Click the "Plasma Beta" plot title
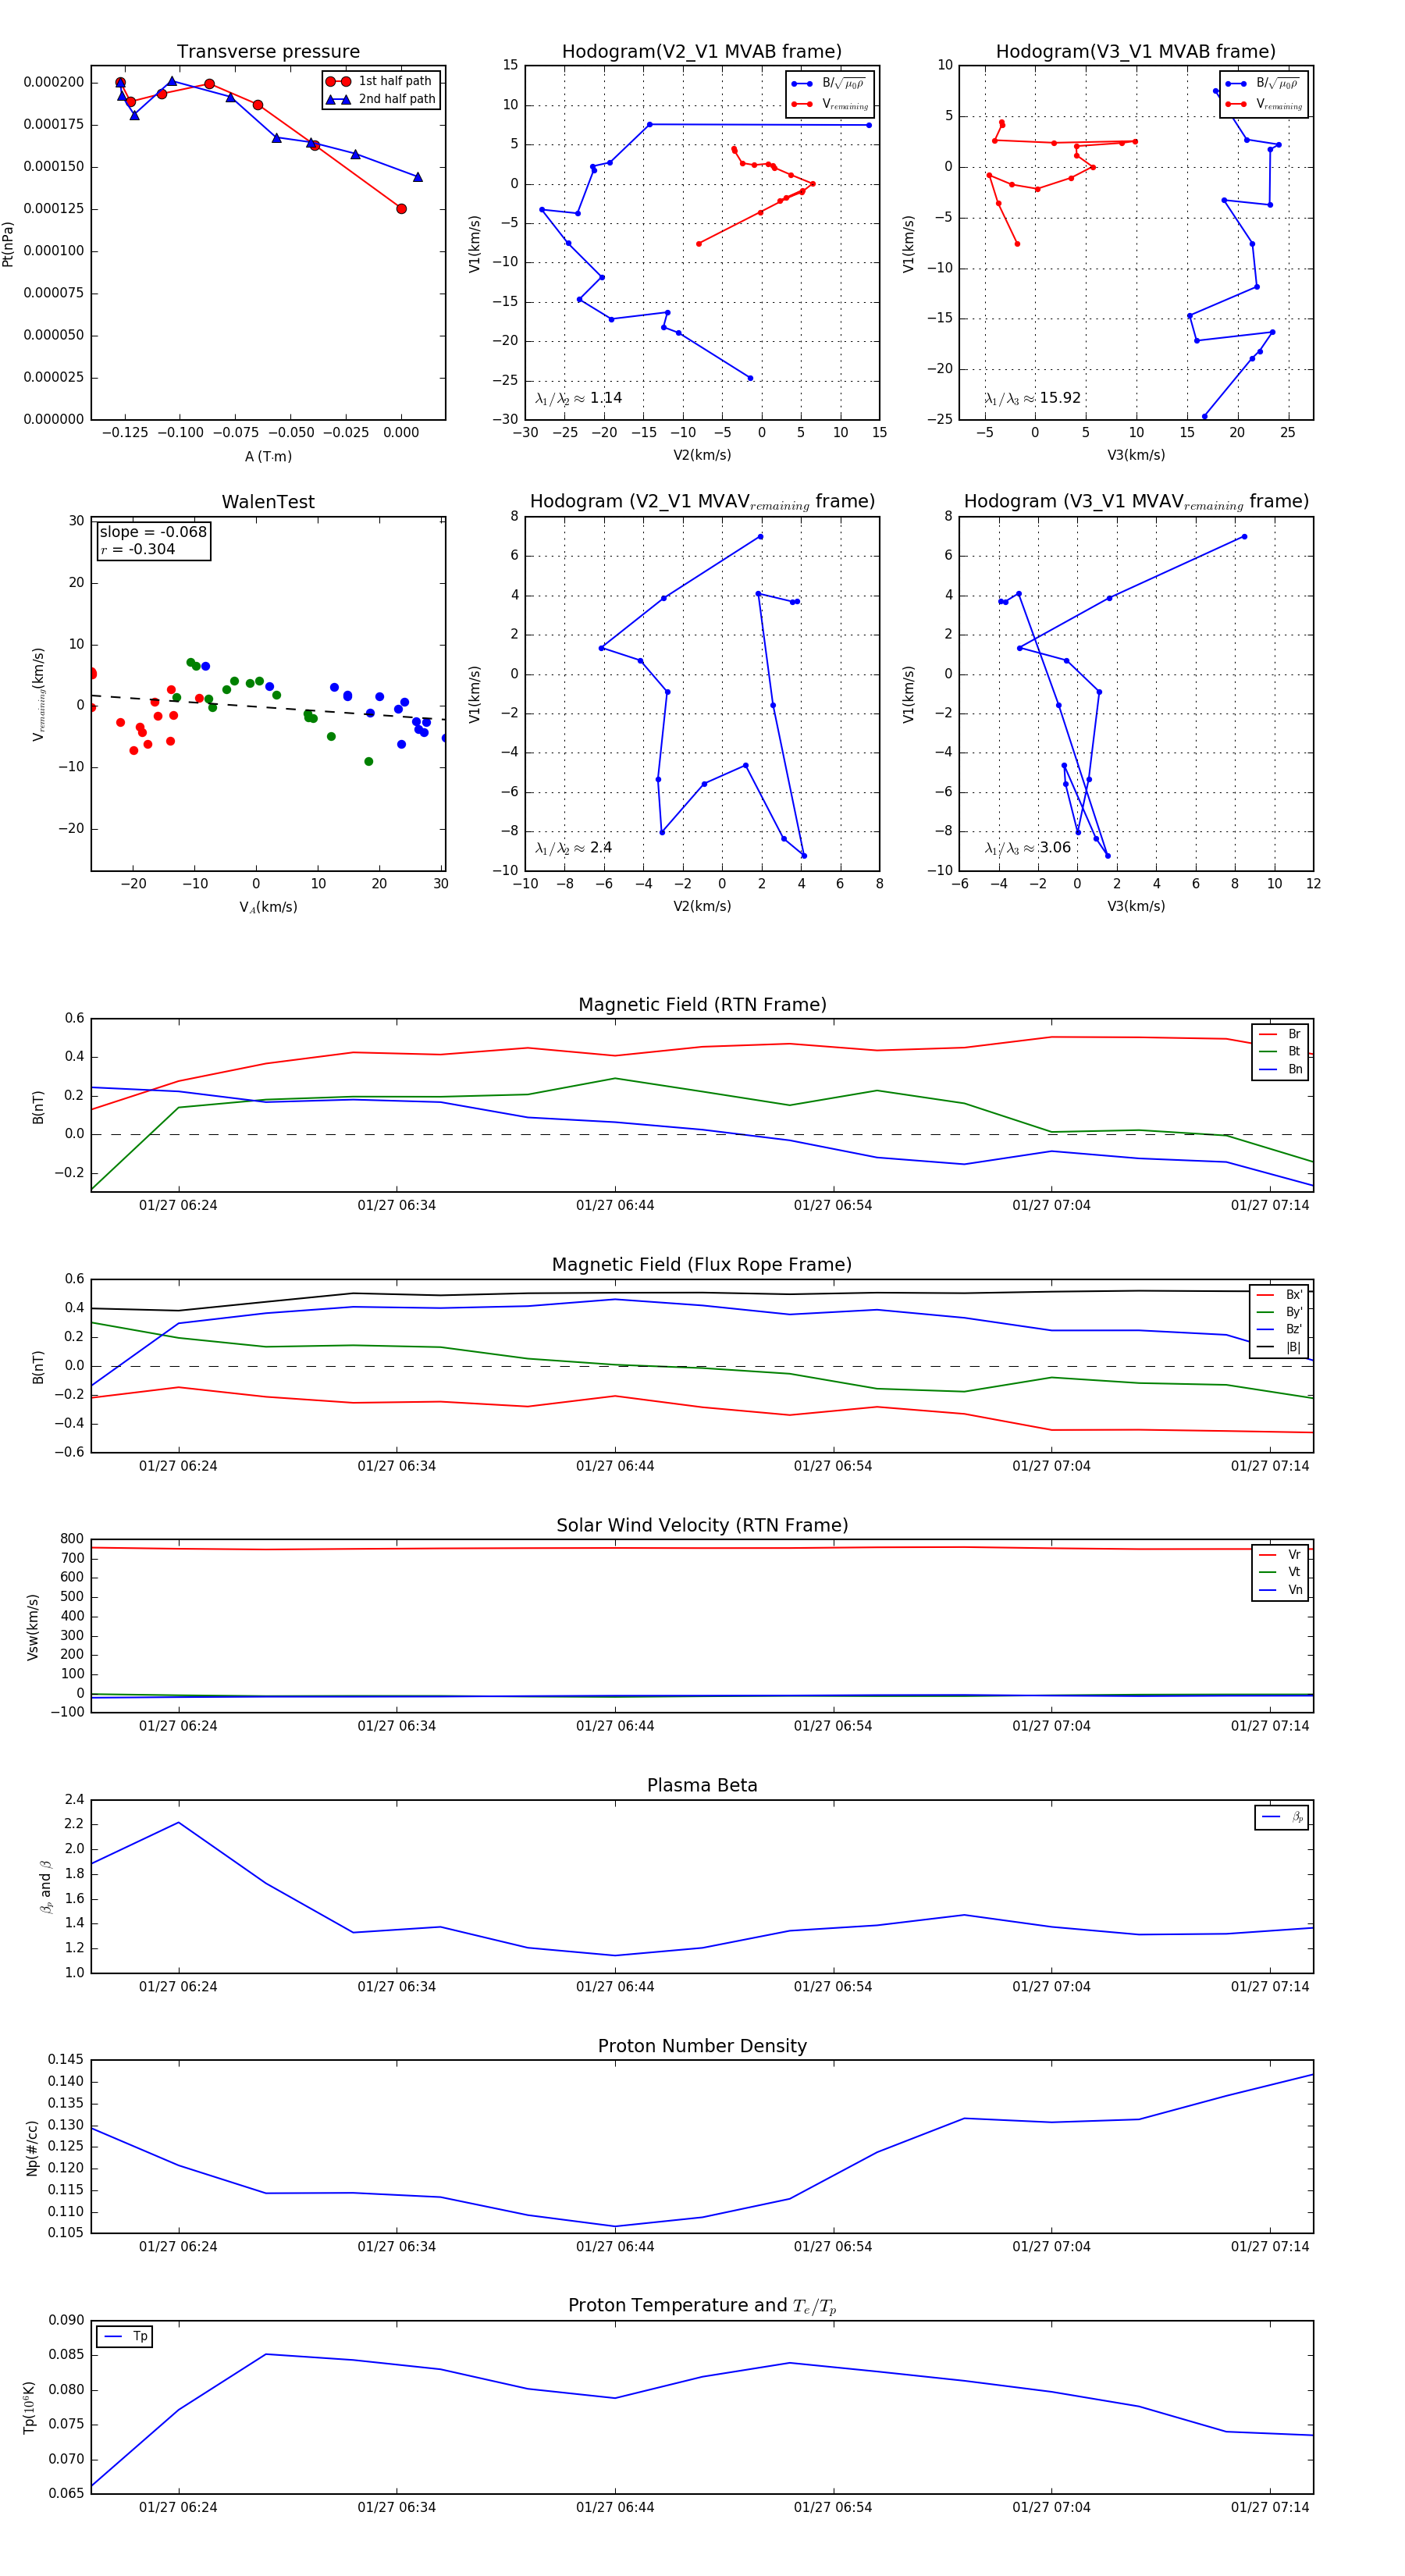This screenshot has width=1405, height=2576. pos(702,1785)
